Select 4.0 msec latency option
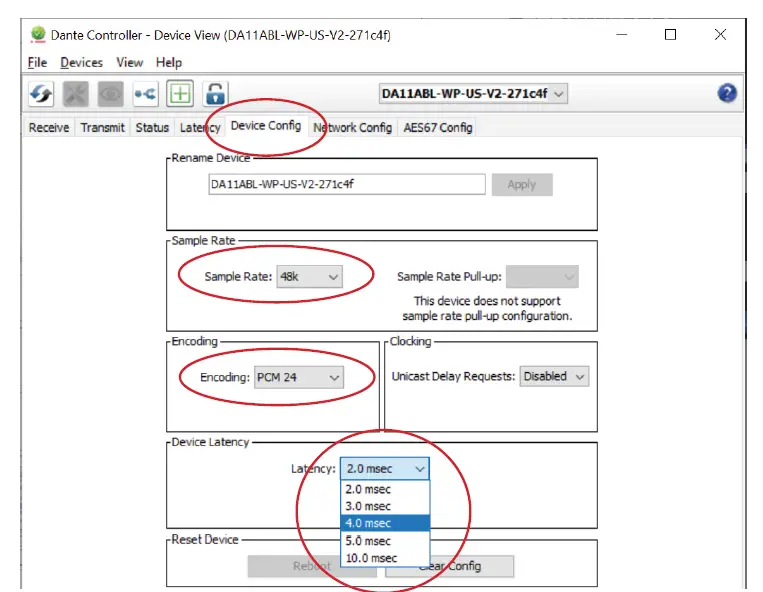Viewport: 763px width, 592px height. pos(385,523)
